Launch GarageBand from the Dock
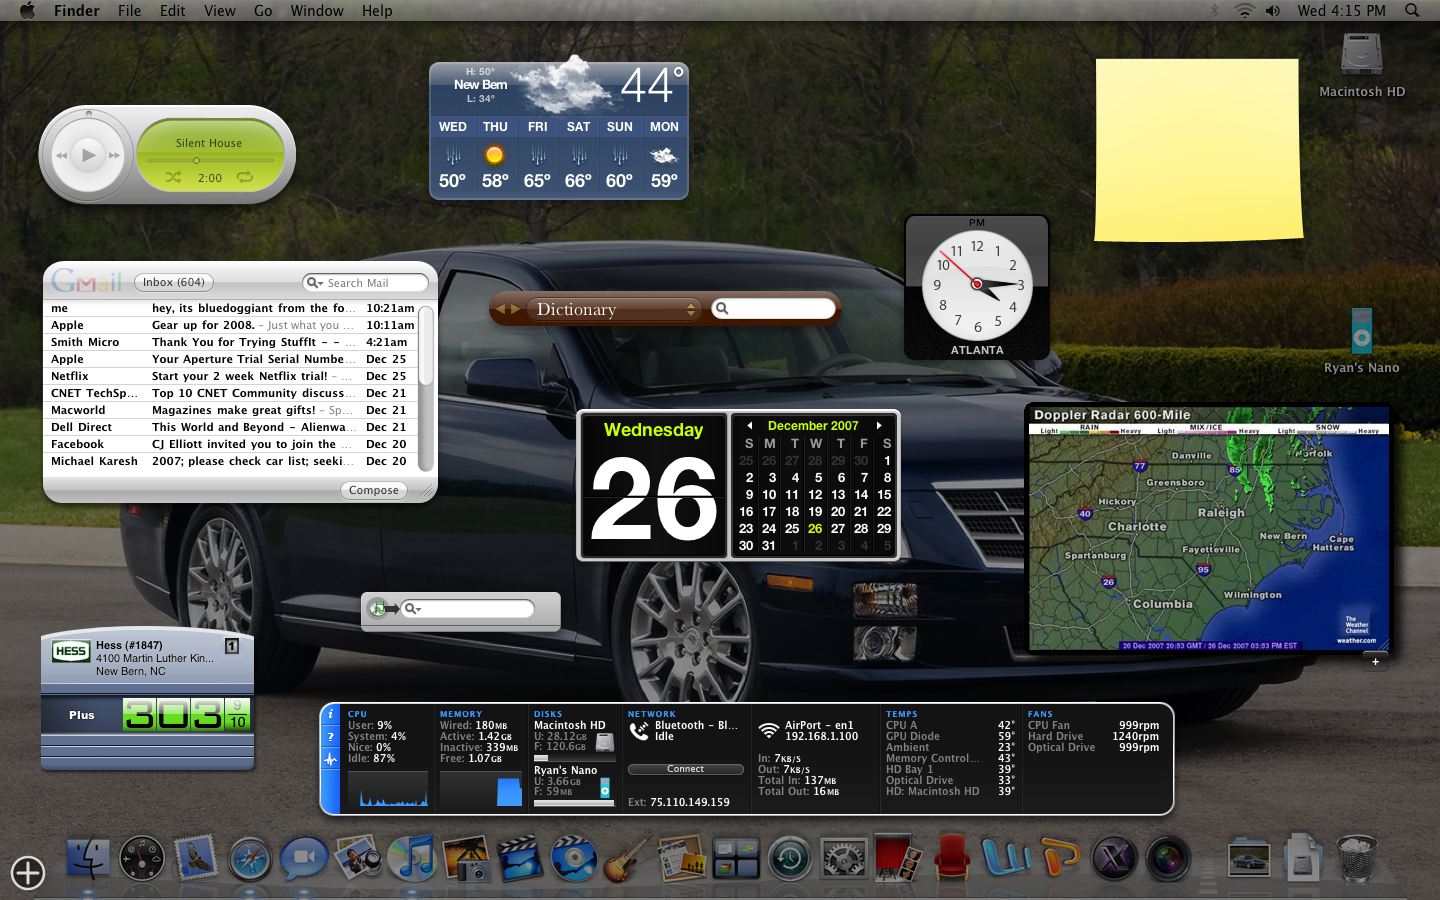This screenshot has height=900, width=1440. [x=628, y=858]
